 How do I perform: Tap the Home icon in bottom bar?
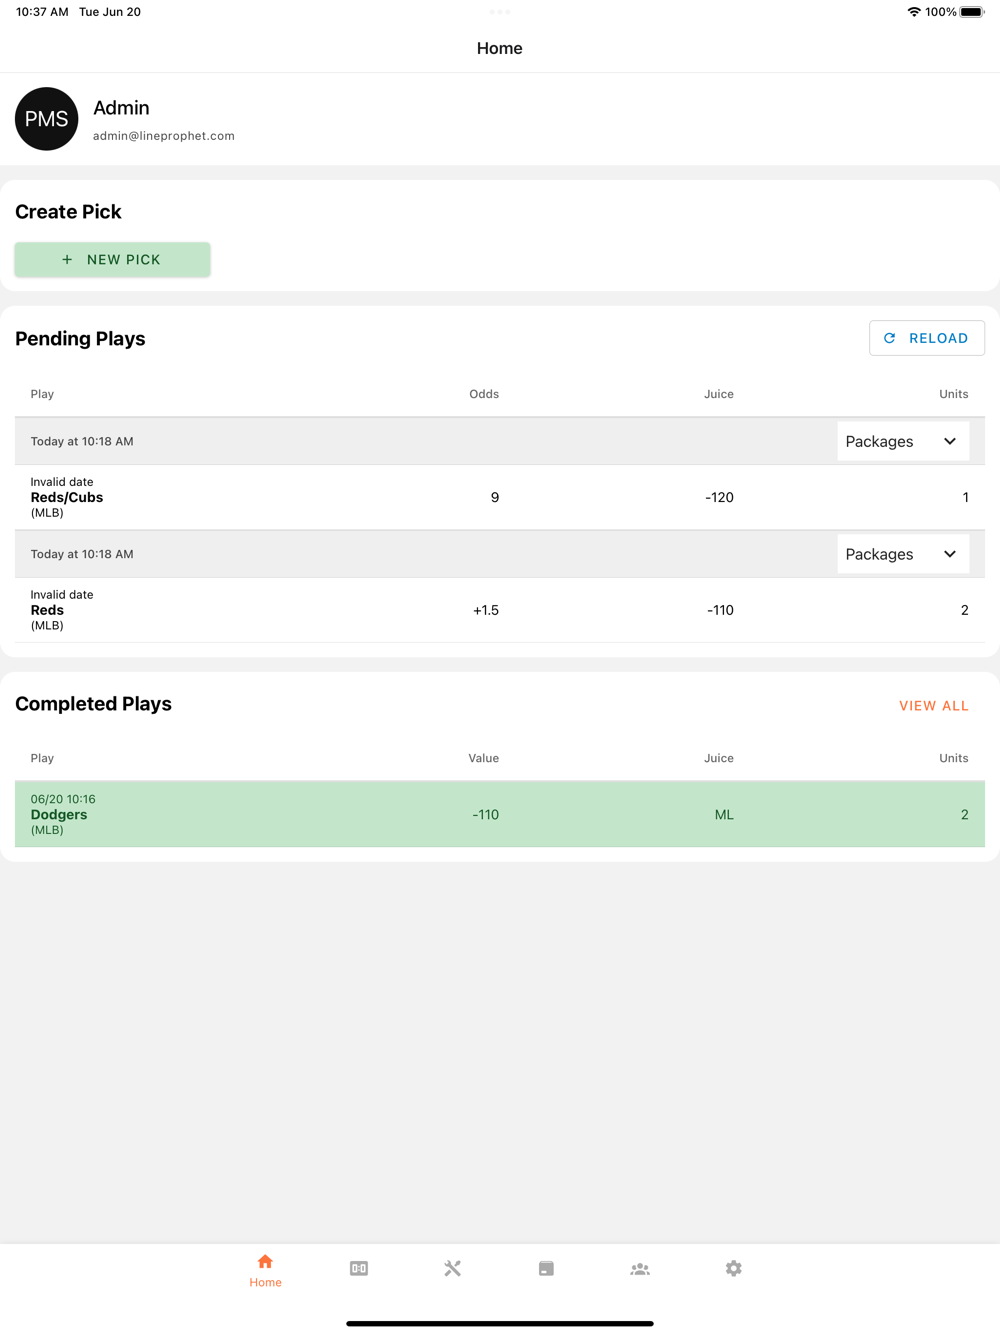pos(265,1262)
